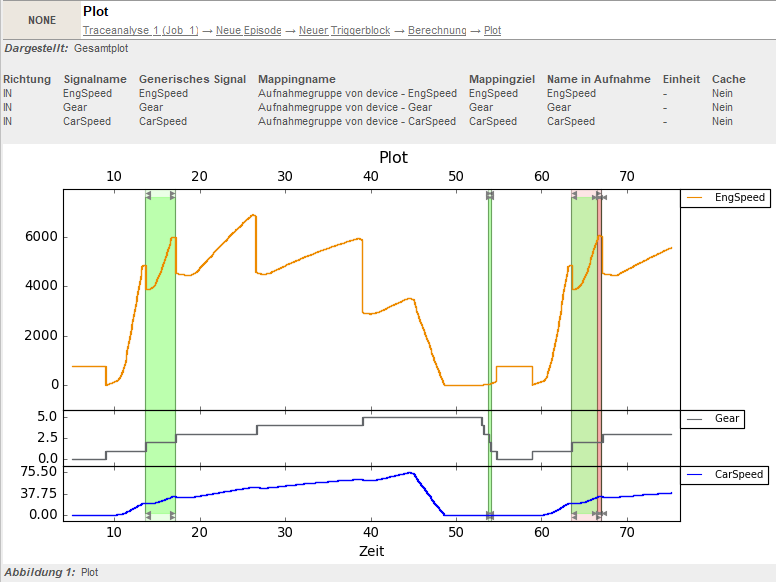Screen dimensions: 777x582
Task: Click the narrow green marker near 54
Action: point(490,355)
